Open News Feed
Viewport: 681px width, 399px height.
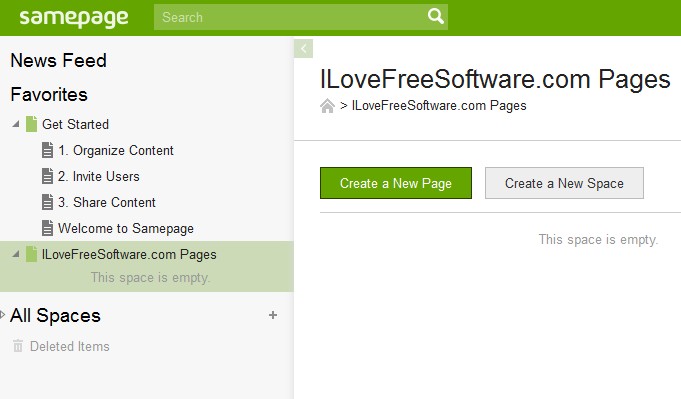tap(58, 60)
